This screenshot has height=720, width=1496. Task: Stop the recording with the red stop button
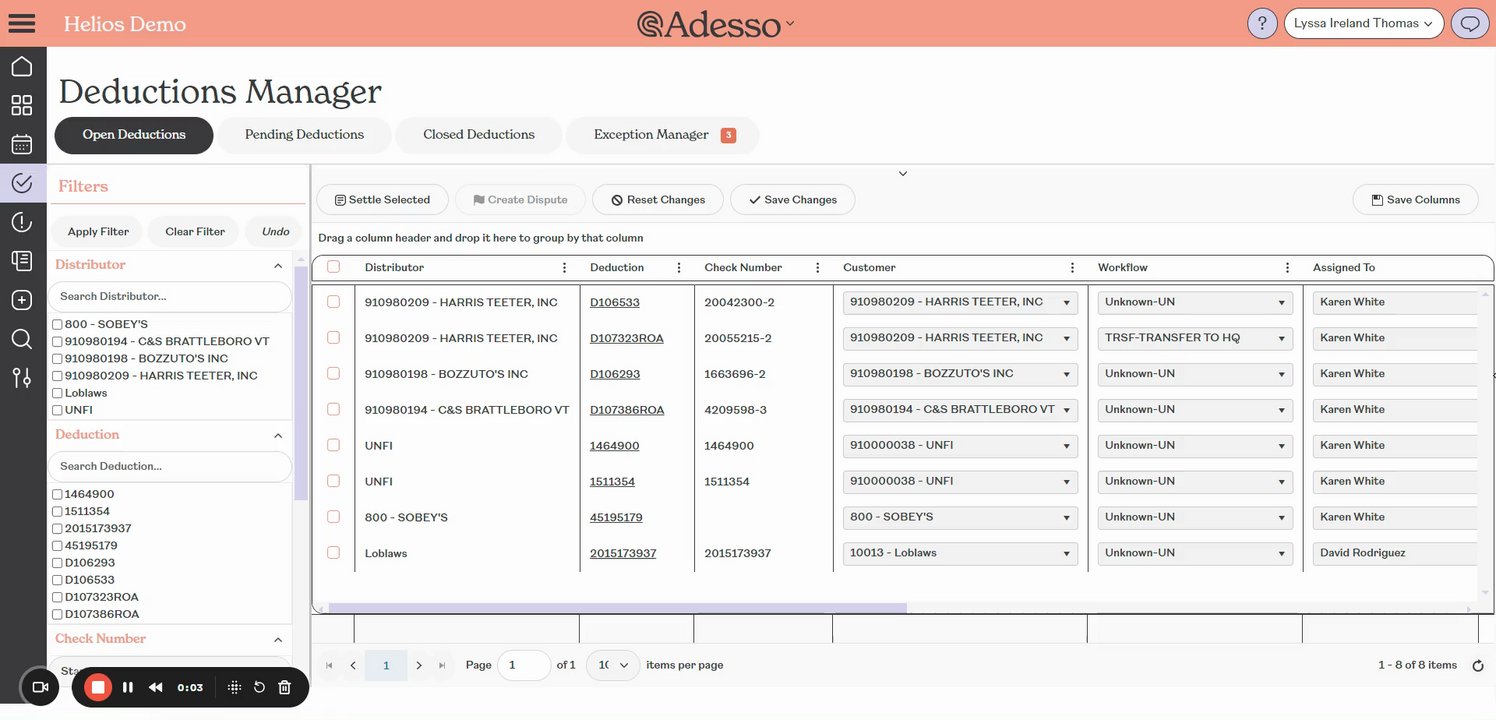98,687
